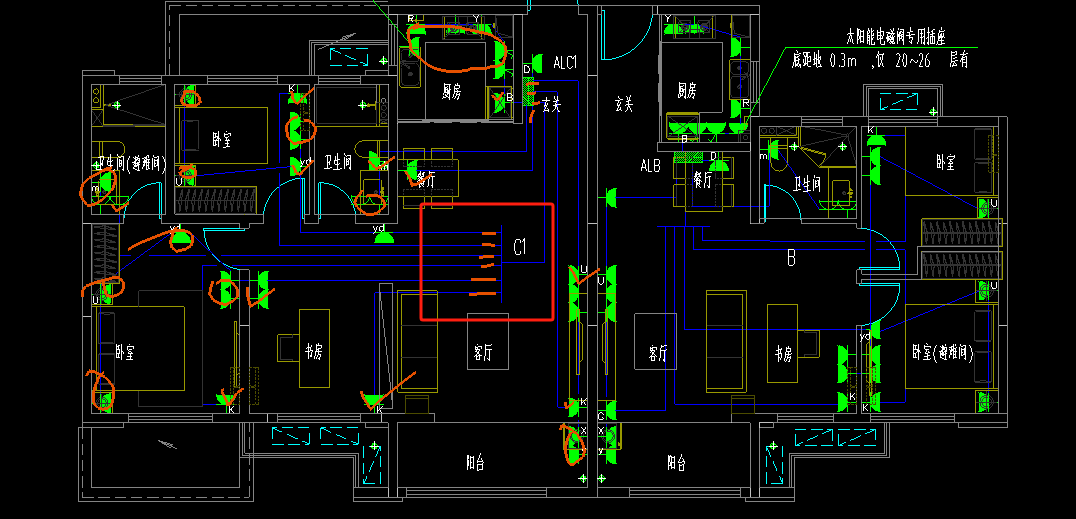Image resolution: width=1076 pixels, height=519 pixels.
Task: Pick the K socket in unit B upper bedroom
Action: pyautogui.click(x=875, y=141)
